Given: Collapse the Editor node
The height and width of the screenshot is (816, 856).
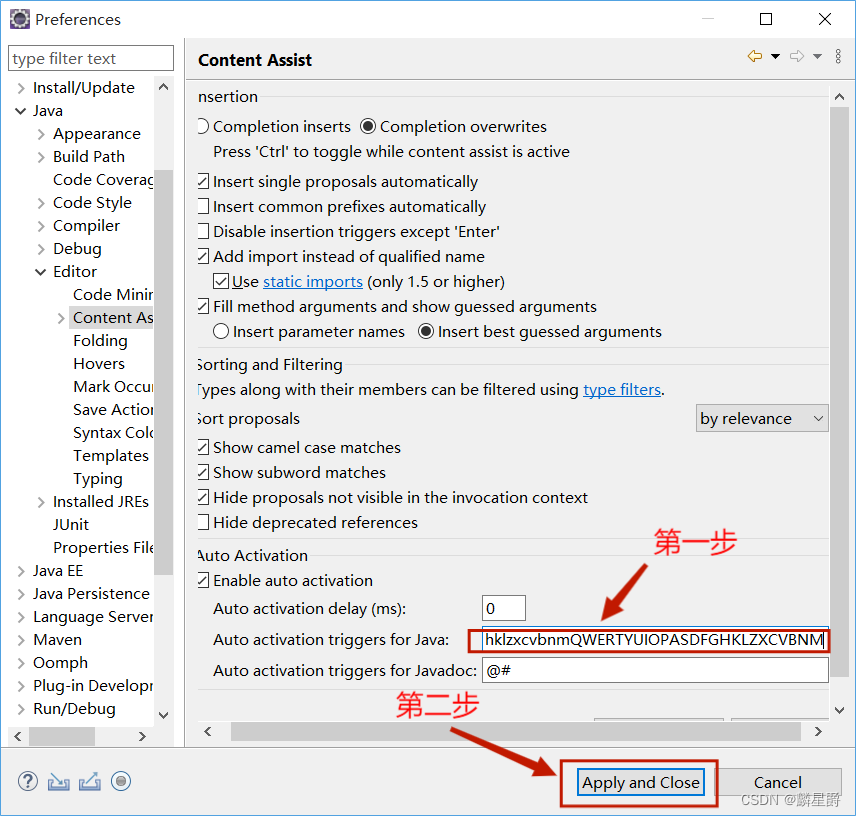Looking at the screenshot, I should click(41, 272).
